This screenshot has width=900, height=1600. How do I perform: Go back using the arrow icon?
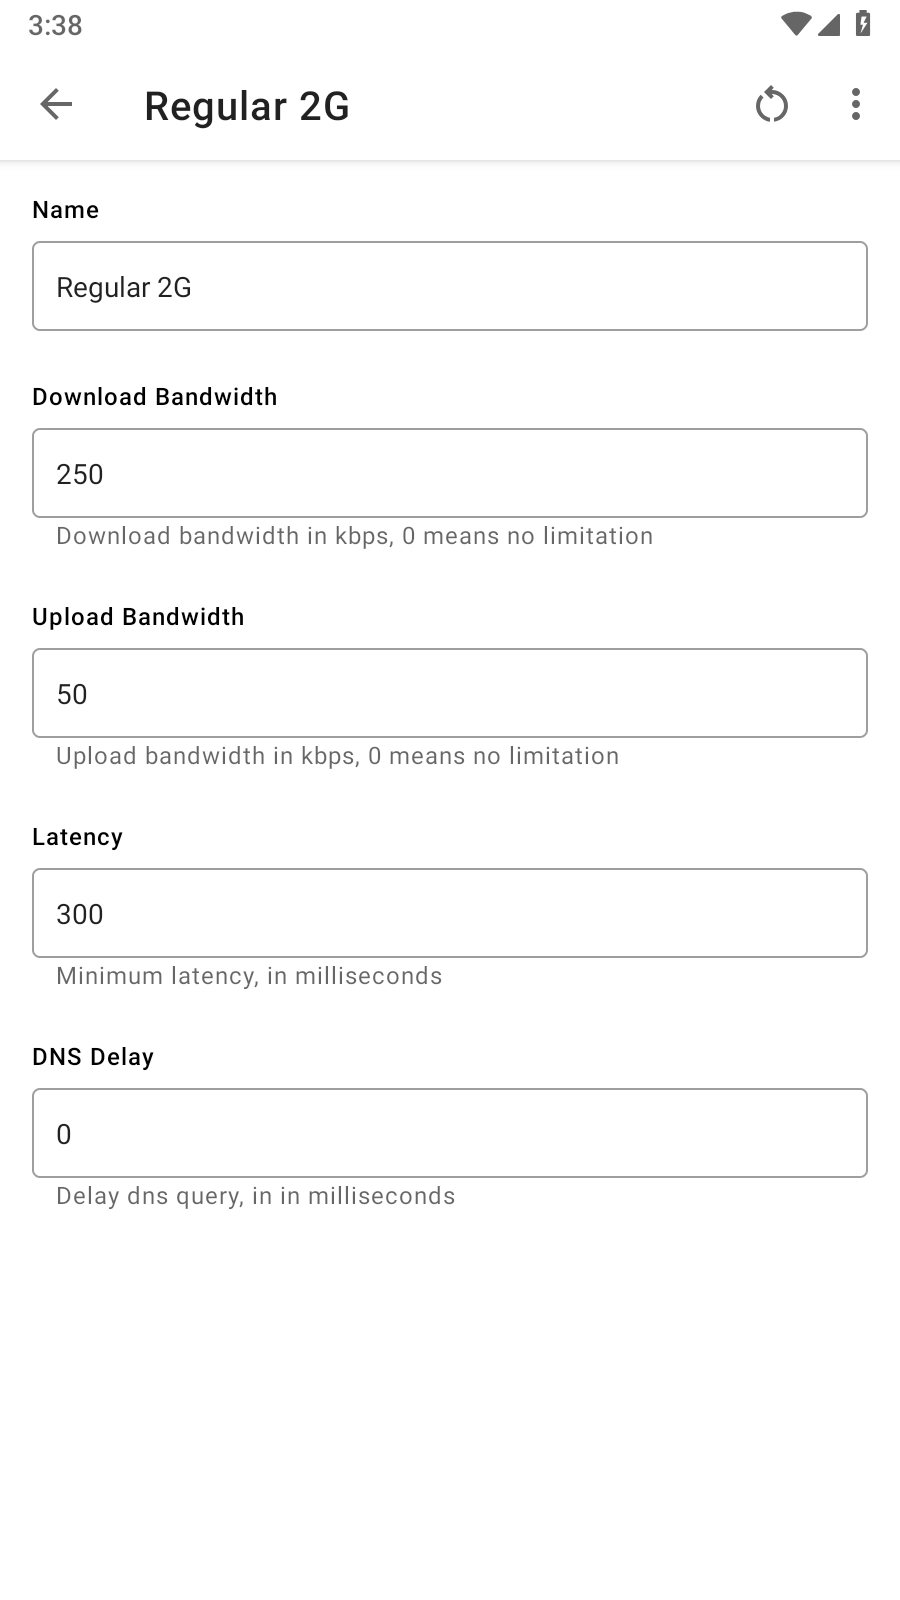click(x=56, y=104)
